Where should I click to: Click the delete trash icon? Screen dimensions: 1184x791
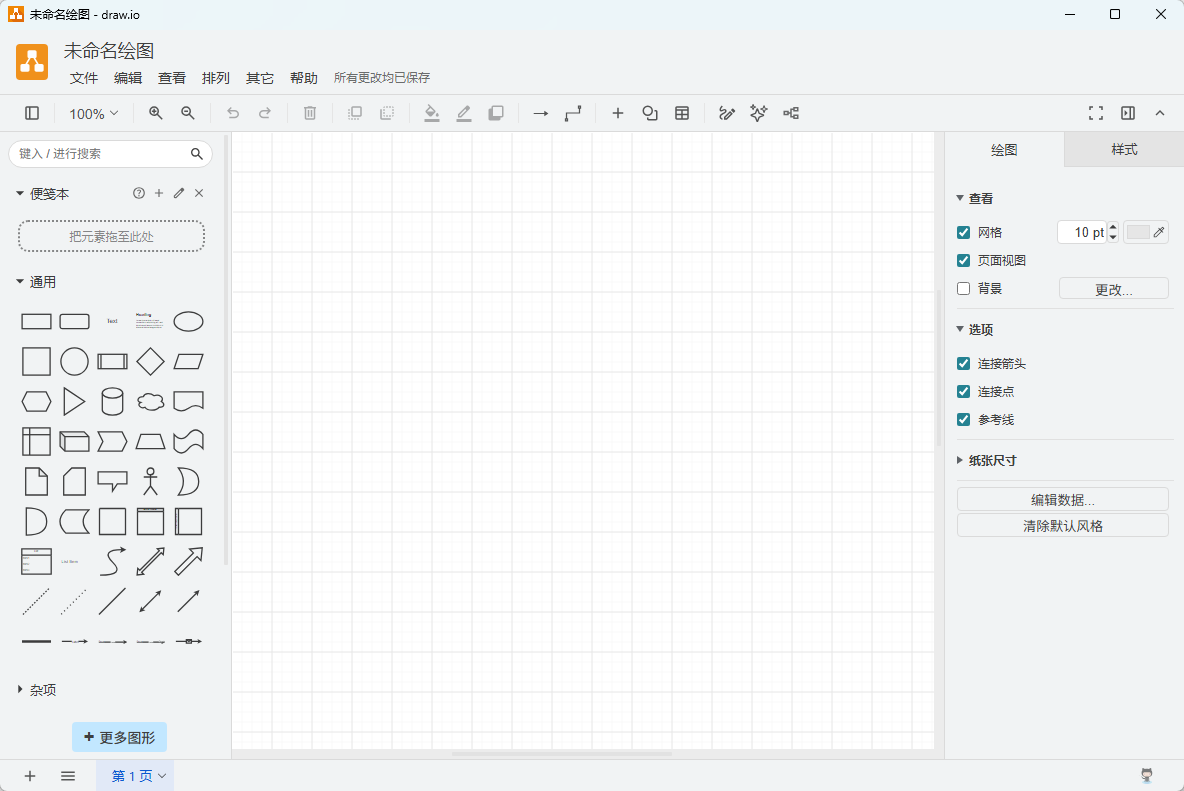tap(310, 113)
